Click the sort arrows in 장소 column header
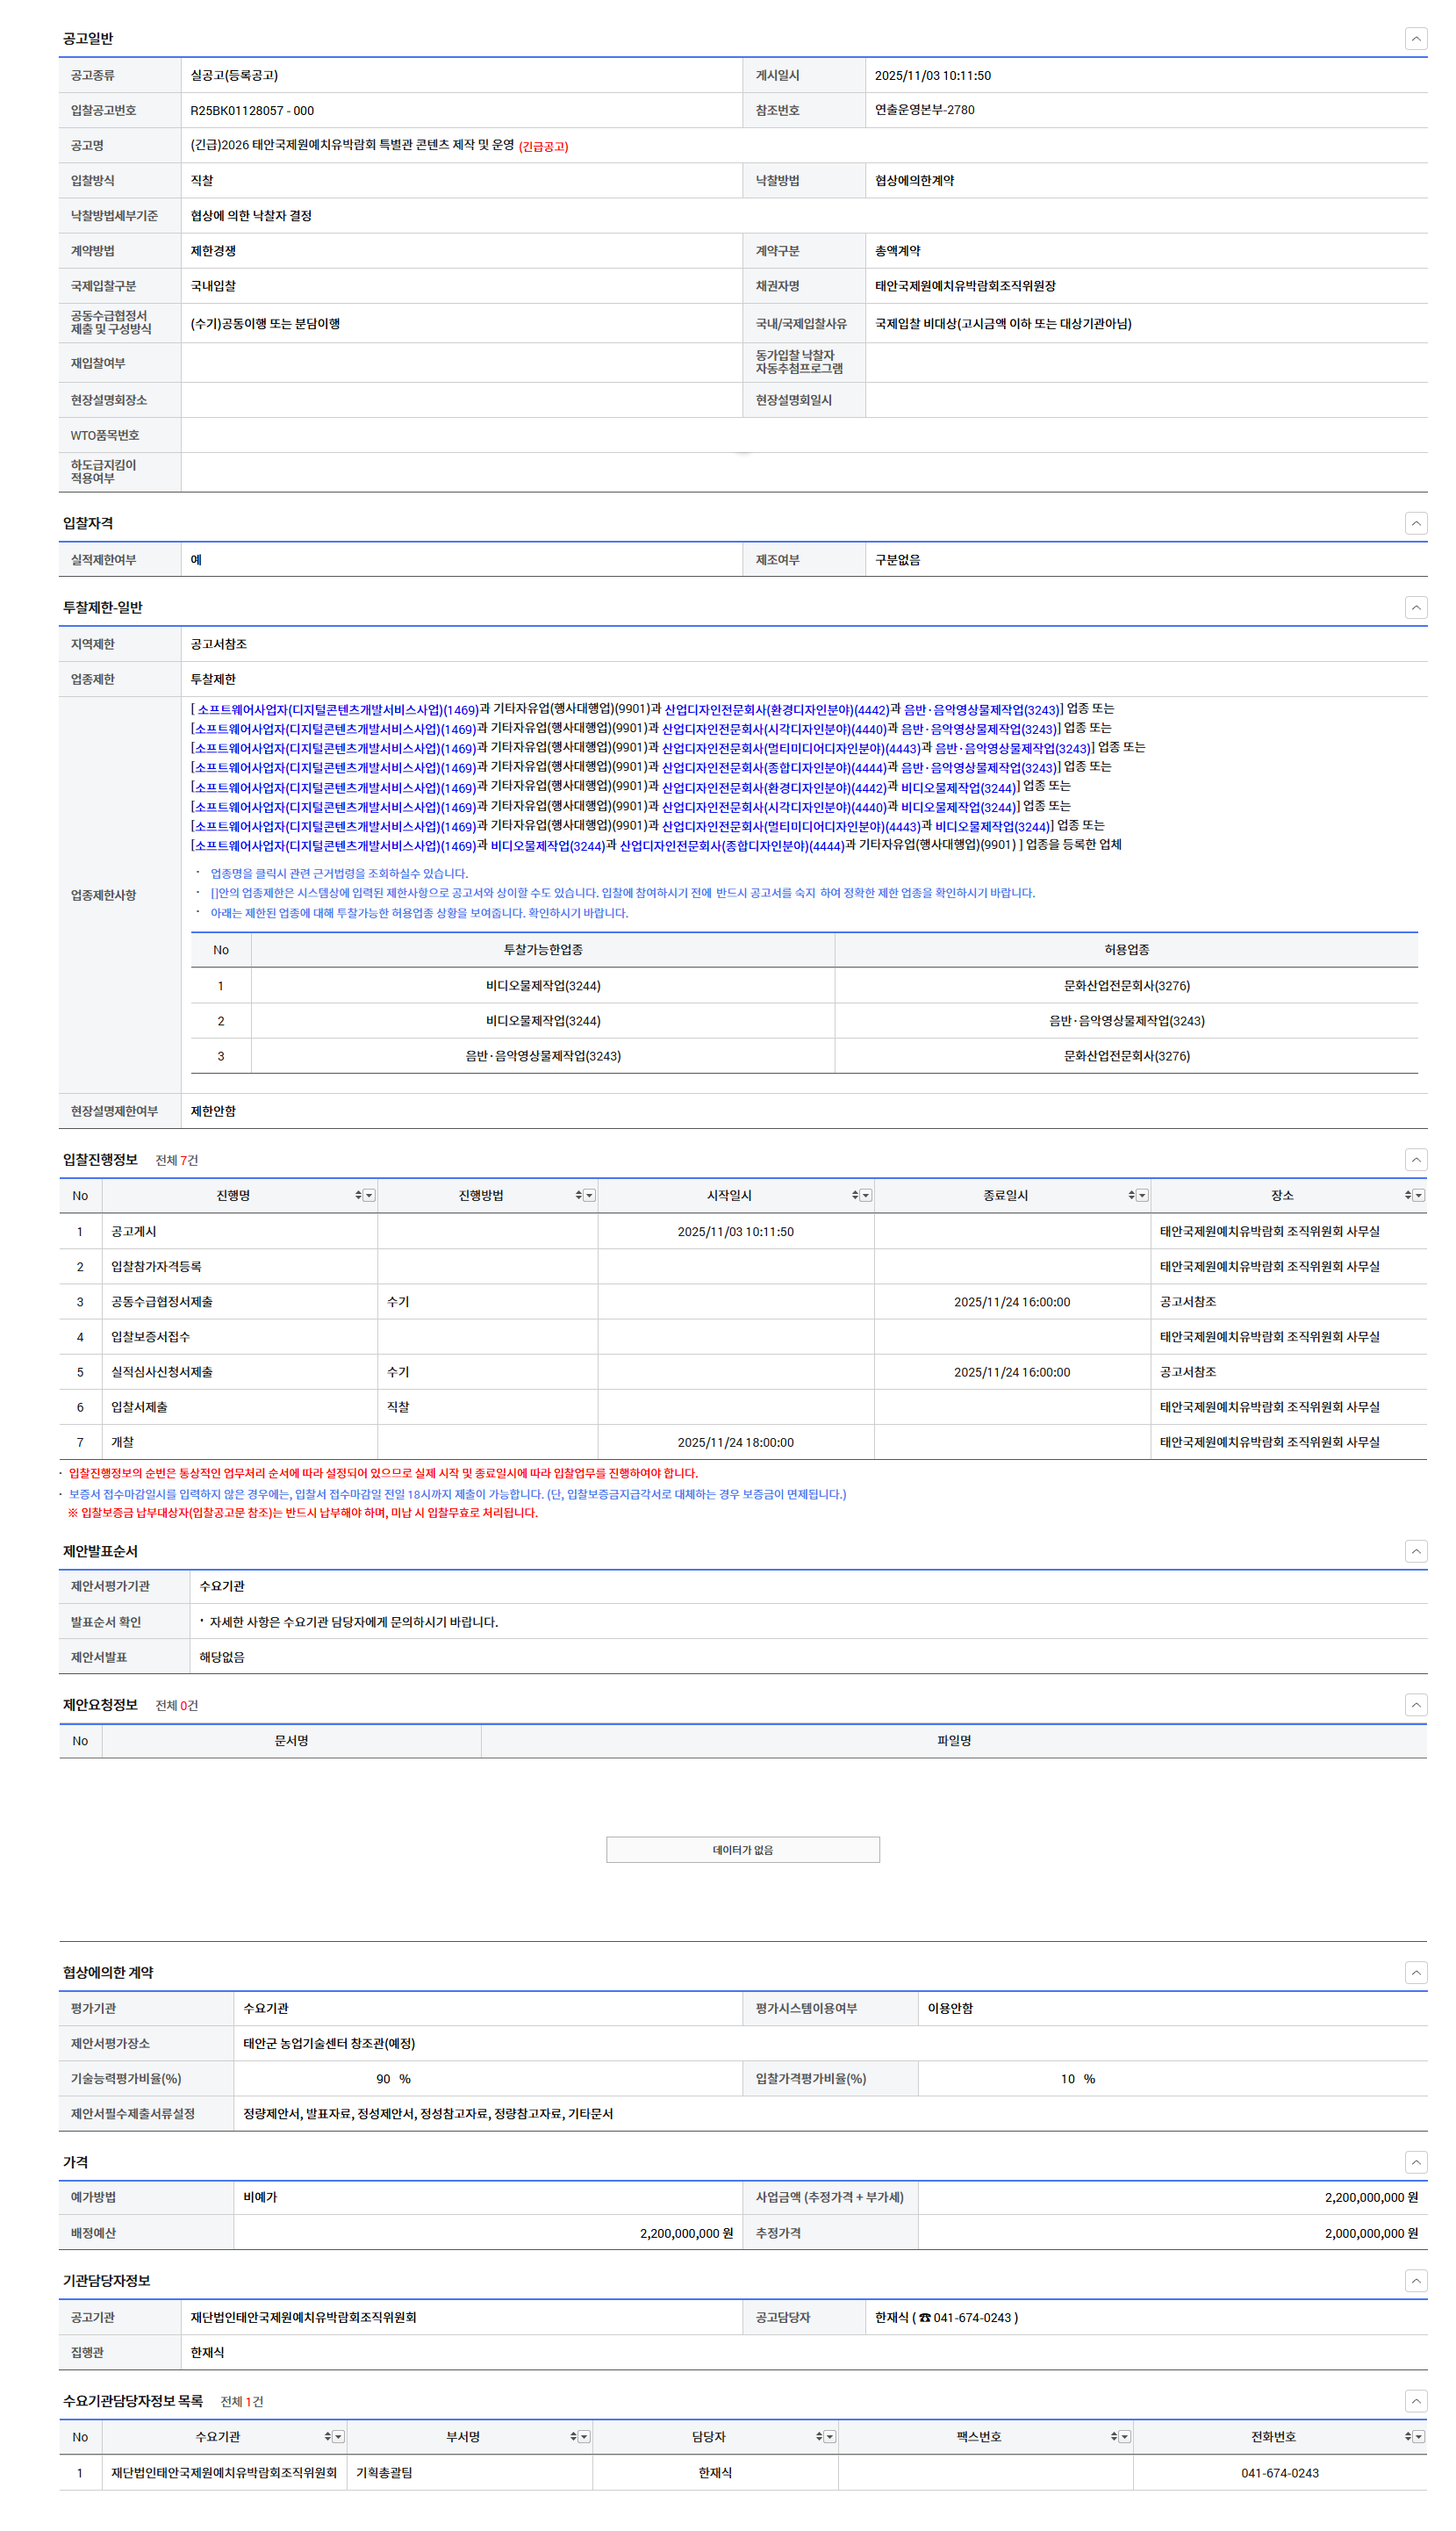Screen dimensions: 1456x2531 (1407, 1196)
